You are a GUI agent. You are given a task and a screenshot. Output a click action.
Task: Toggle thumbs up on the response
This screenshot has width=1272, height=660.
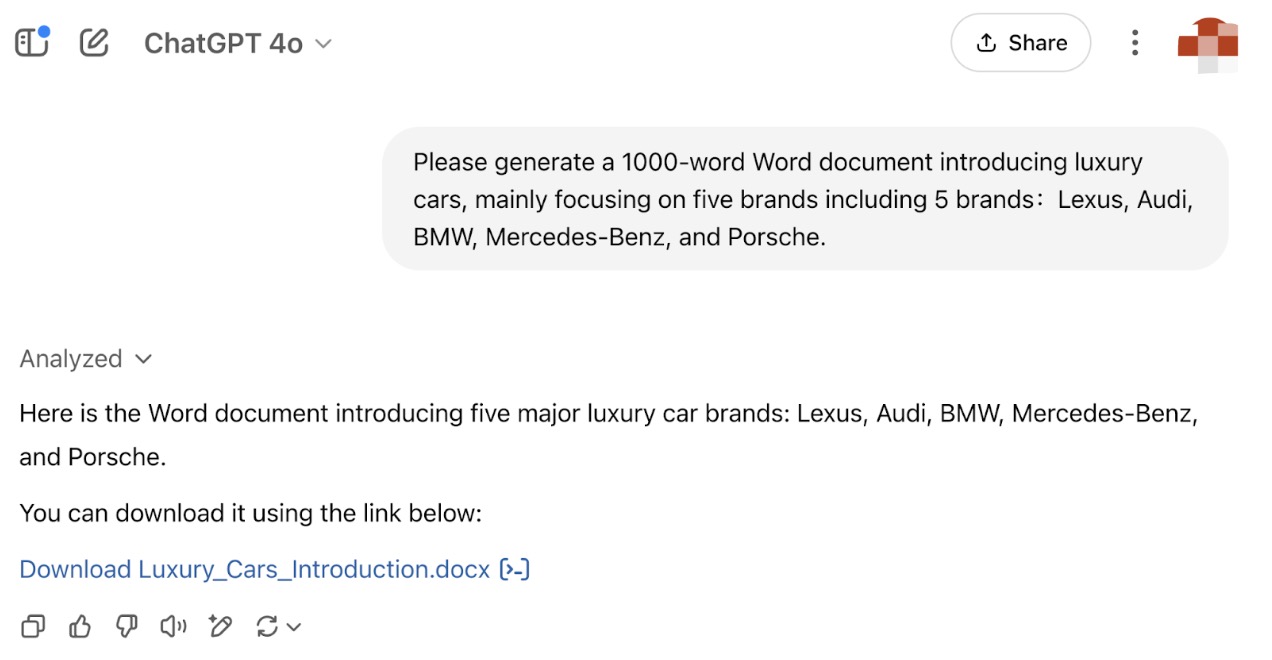[80, 627]
